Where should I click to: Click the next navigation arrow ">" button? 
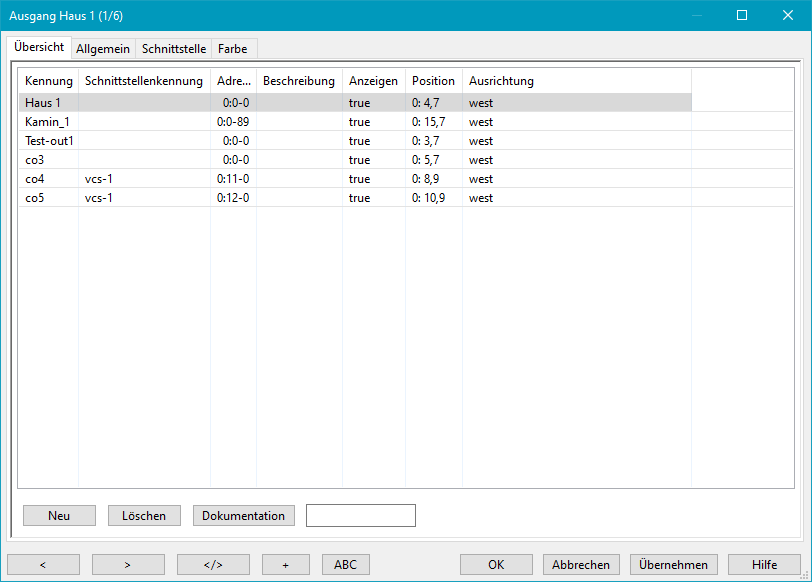click(x=128, y=564)
